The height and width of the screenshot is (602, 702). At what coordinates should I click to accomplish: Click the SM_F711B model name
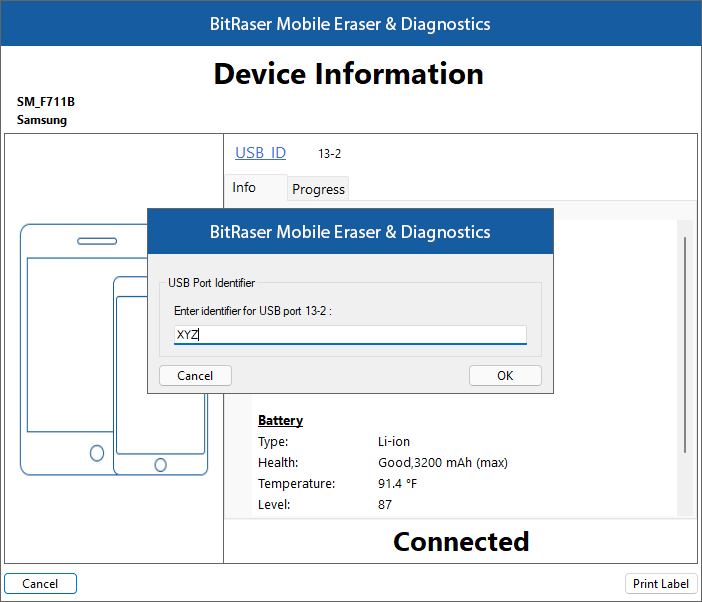pyautogui.click(x=46, y=102)
